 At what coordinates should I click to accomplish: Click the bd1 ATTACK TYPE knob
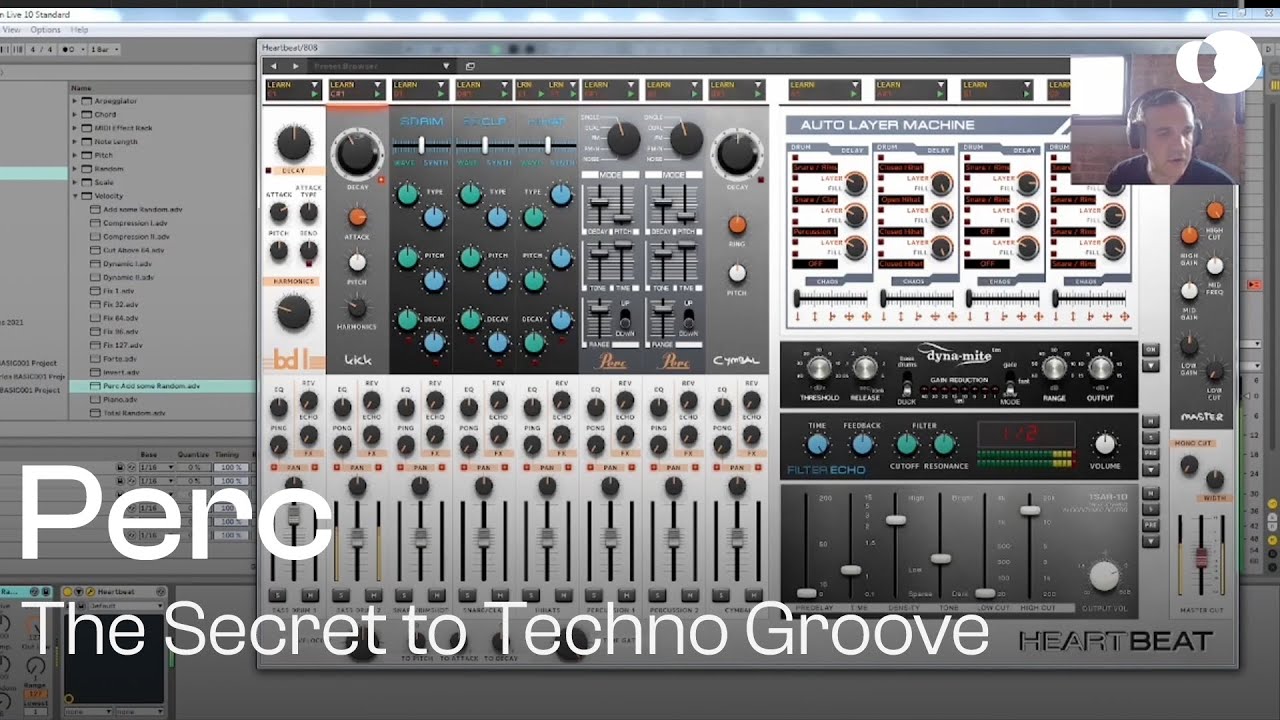click(308, 212)
